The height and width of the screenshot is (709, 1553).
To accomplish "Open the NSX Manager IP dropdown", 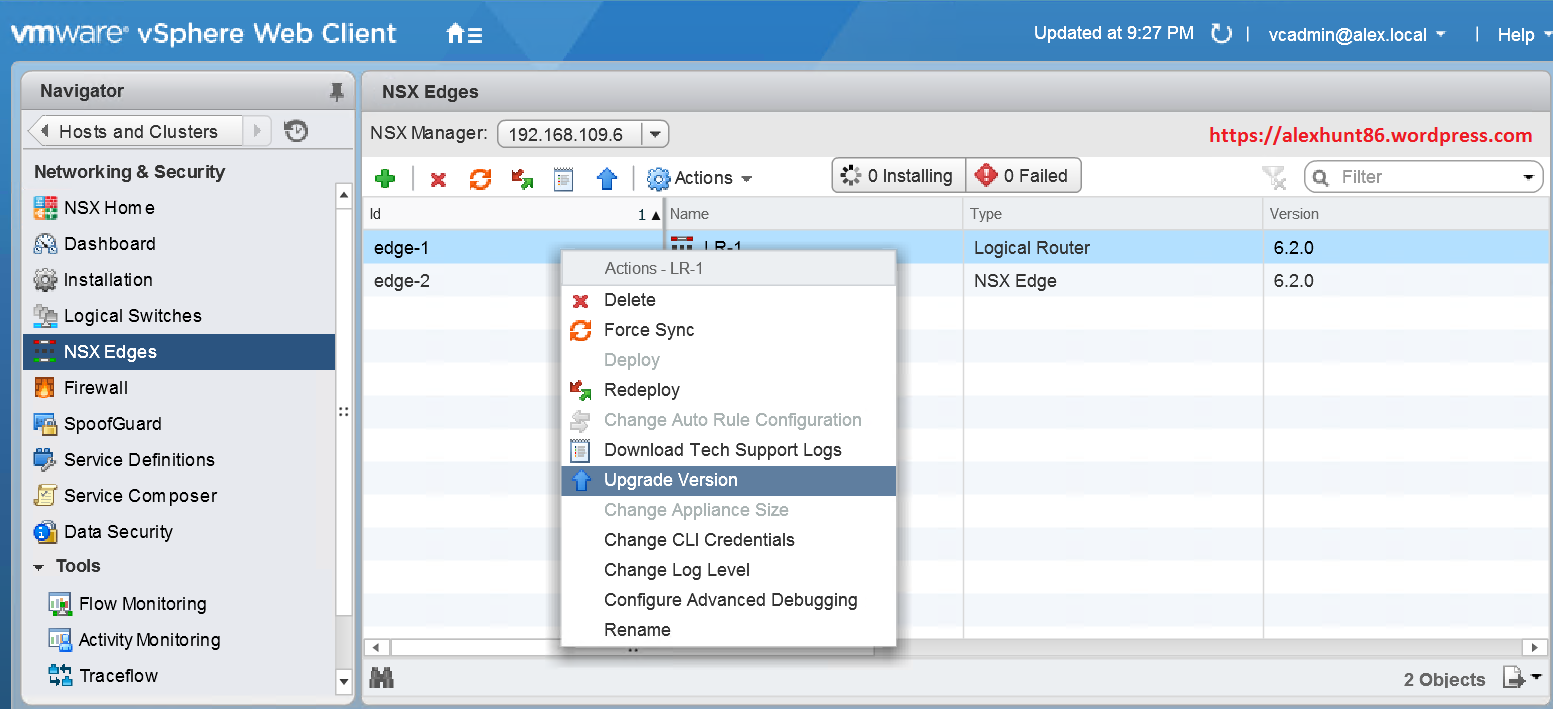I will pyautogui.click(x=655, y=134).
